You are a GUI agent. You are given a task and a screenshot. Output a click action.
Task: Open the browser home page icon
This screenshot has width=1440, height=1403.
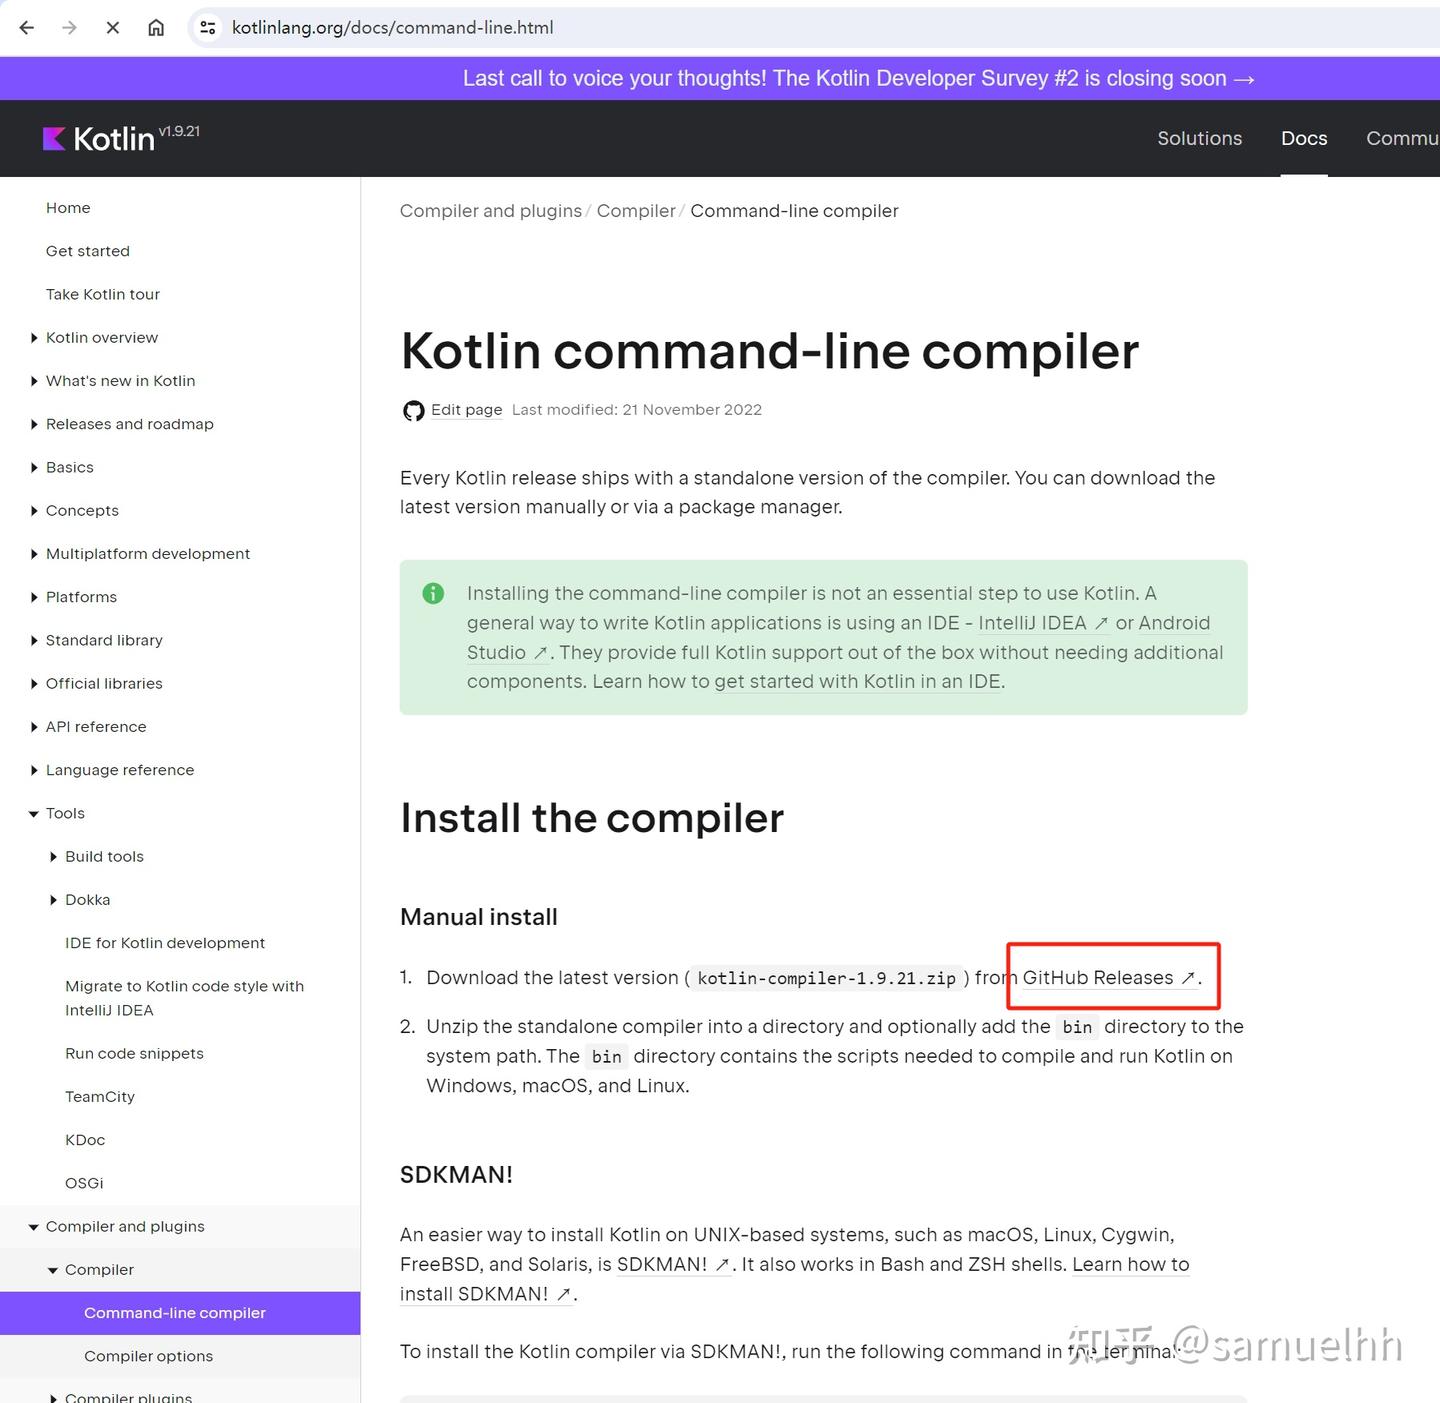click(x=156, y=27)
